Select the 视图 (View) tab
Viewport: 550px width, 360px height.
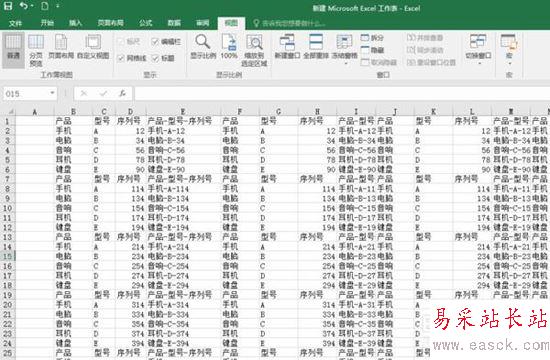[x=231, y=23]
